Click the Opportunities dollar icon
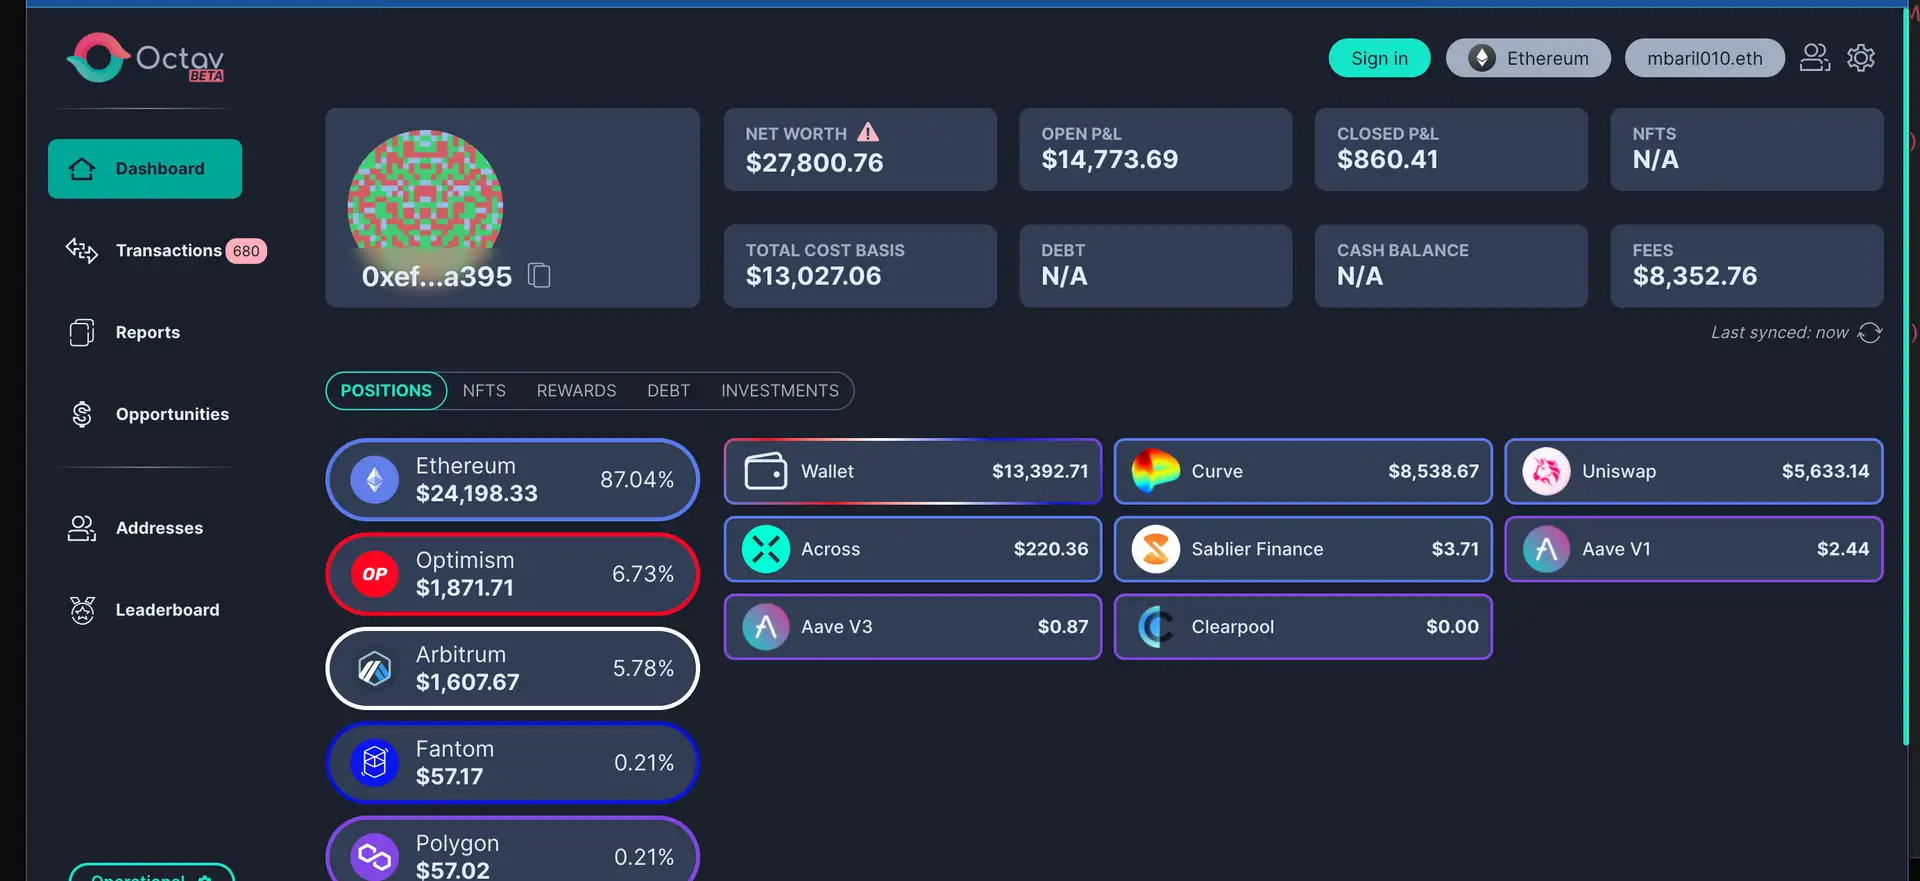 pyautogui.click(x=82, y=414)
